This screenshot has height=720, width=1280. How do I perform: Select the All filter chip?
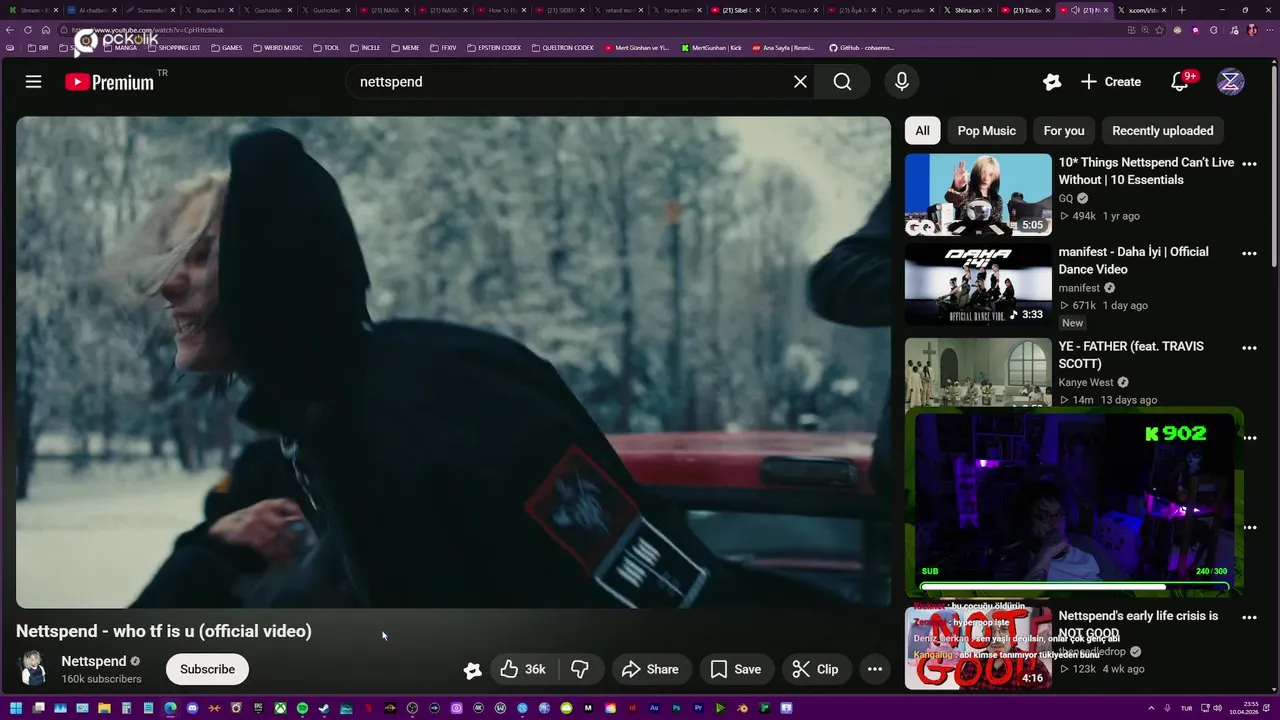(922, 131)
